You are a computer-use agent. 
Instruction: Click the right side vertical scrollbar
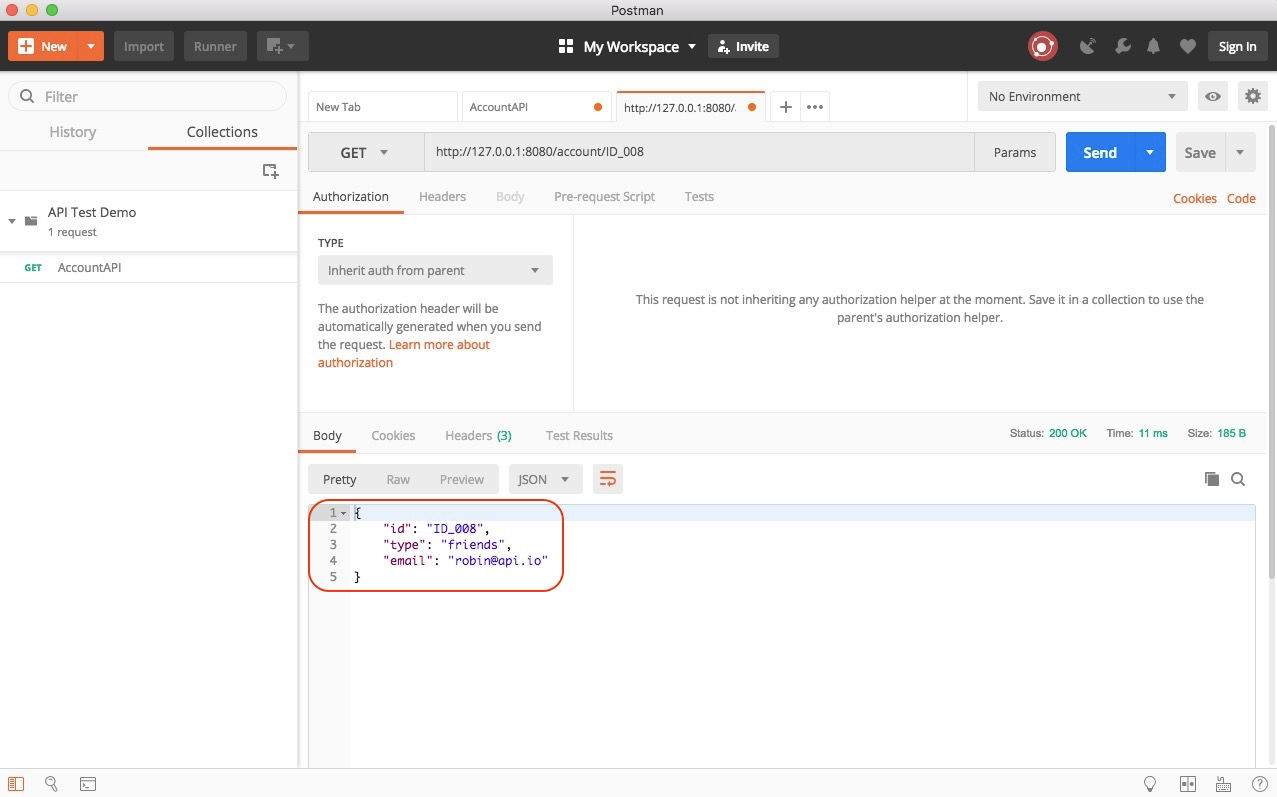coord(1271,350)
